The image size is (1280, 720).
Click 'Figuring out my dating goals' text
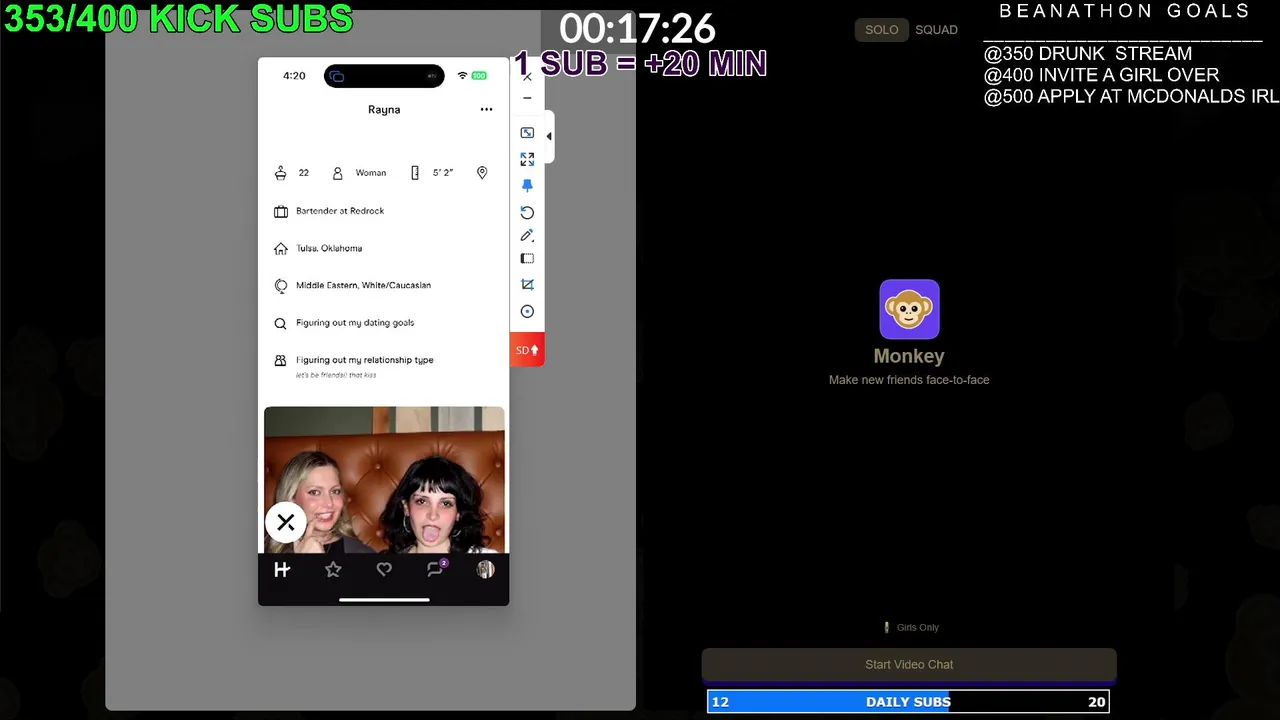pyautogui.click(x=355, y=323)
